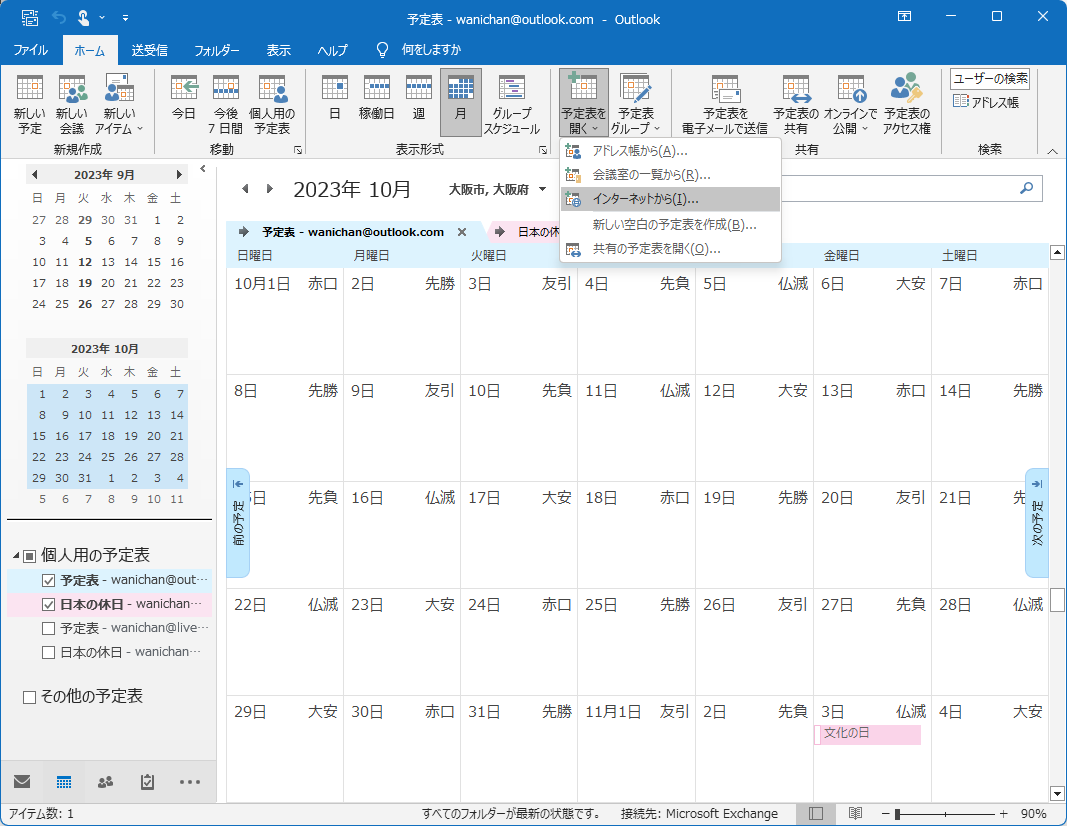Open the Mail icon in navigation bar
Viewport: 1067px width, 826px height.
pyautogui.click(x=22, y=782)
